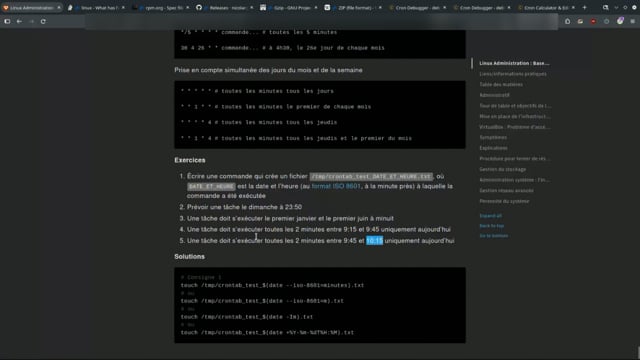Click exercise about 'premier janvier et le premier juin'
640x360 pixels.
click(290, 218)
